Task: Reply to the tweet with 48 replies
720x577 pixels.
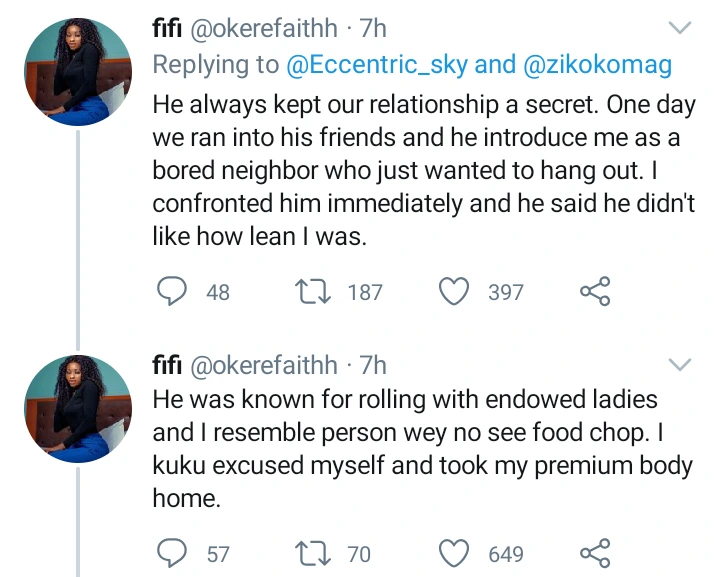Action: tap(176, 291)
